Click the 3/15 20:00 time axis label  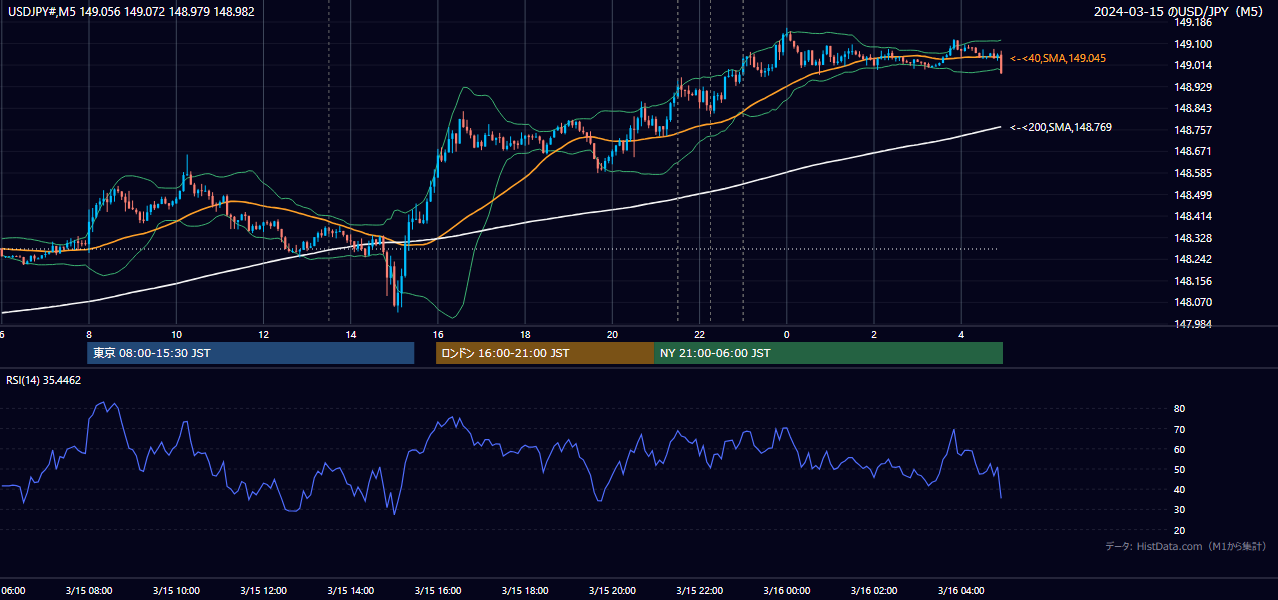click(x=612, y=590)
